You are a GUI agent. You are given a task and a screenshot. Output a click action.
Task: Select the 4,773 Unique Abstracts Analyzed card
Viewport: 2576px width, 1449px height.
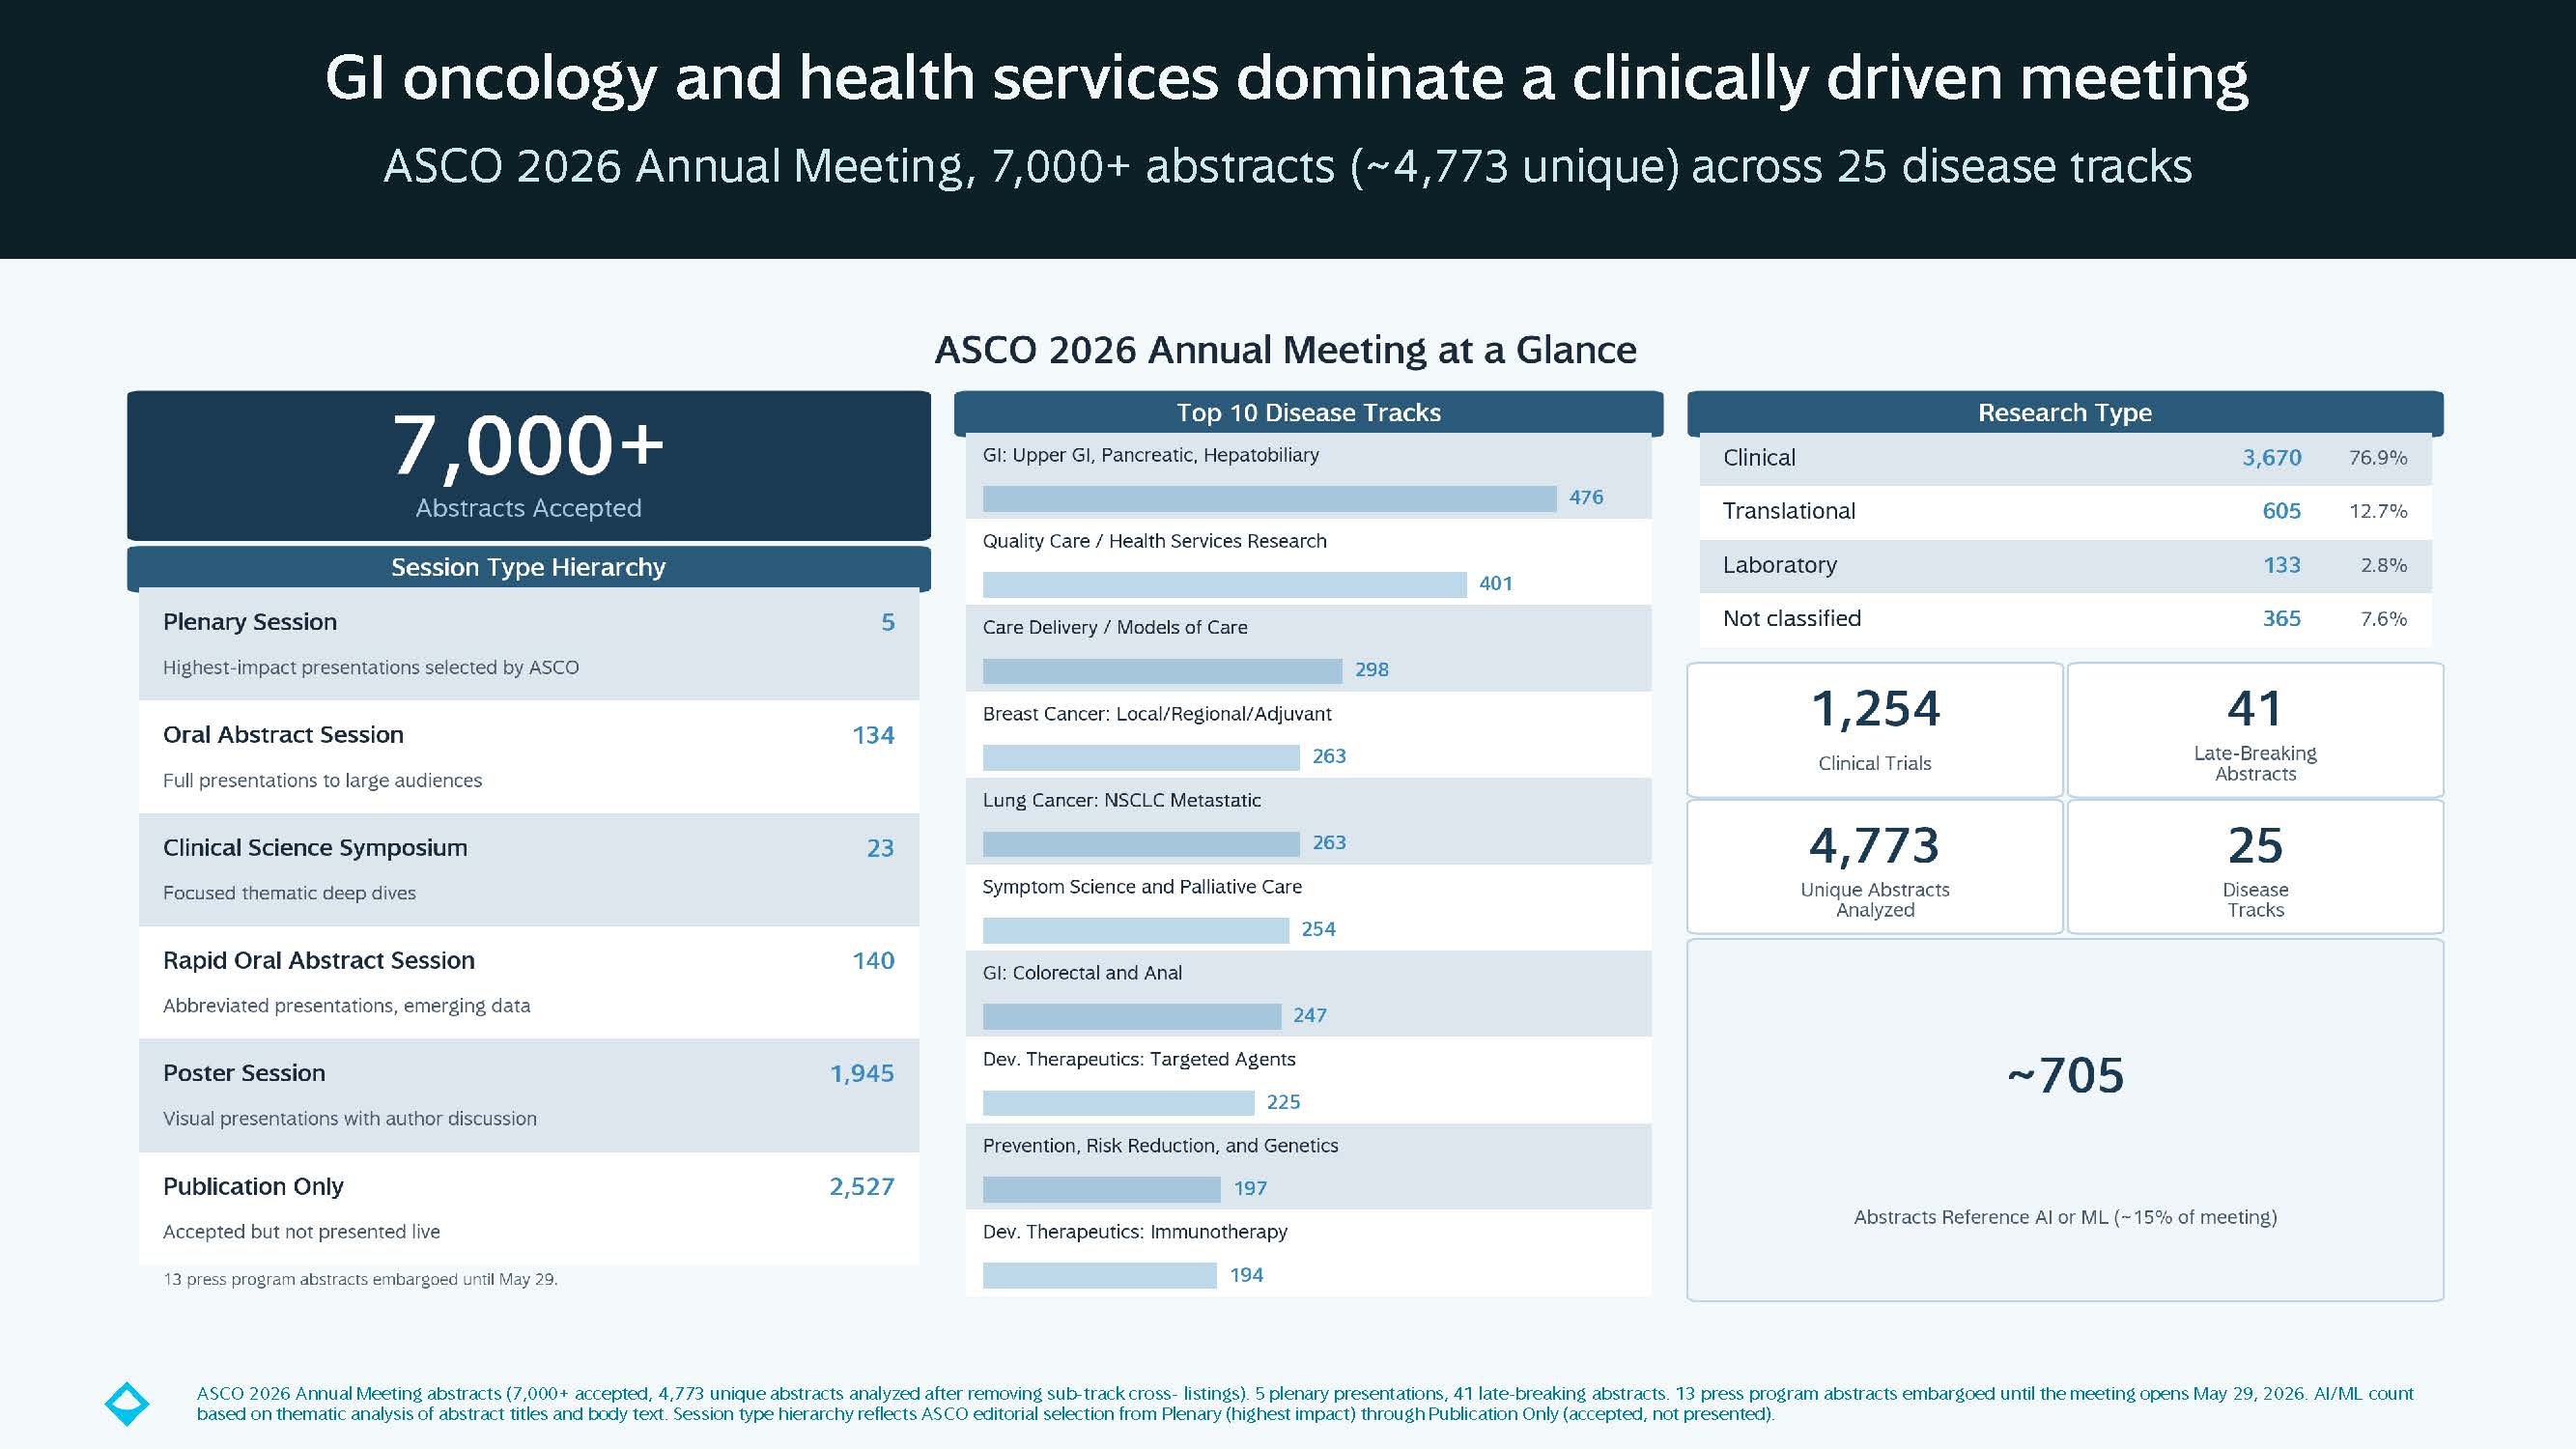pyautogui.click(x=1875, y=866)
